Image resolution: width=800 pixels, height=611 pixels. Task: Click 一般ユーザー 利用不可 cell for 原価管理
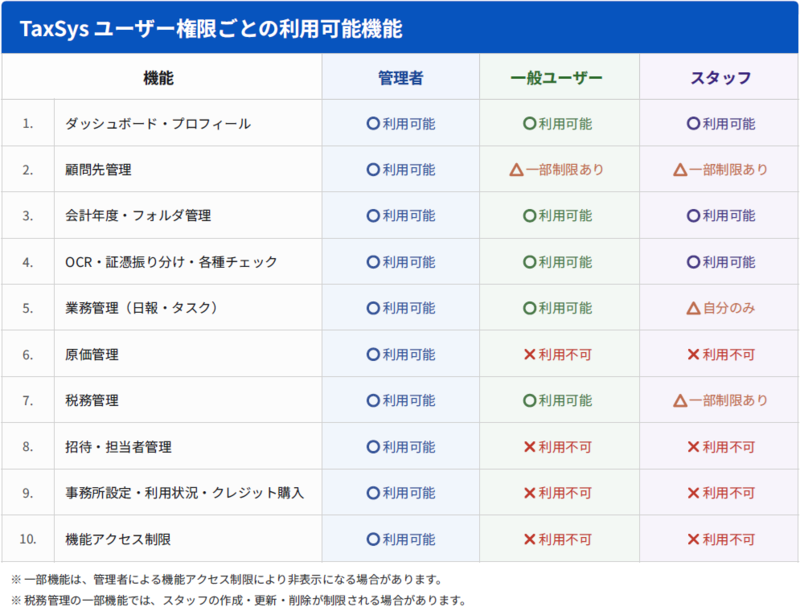[x=558, y=354]
